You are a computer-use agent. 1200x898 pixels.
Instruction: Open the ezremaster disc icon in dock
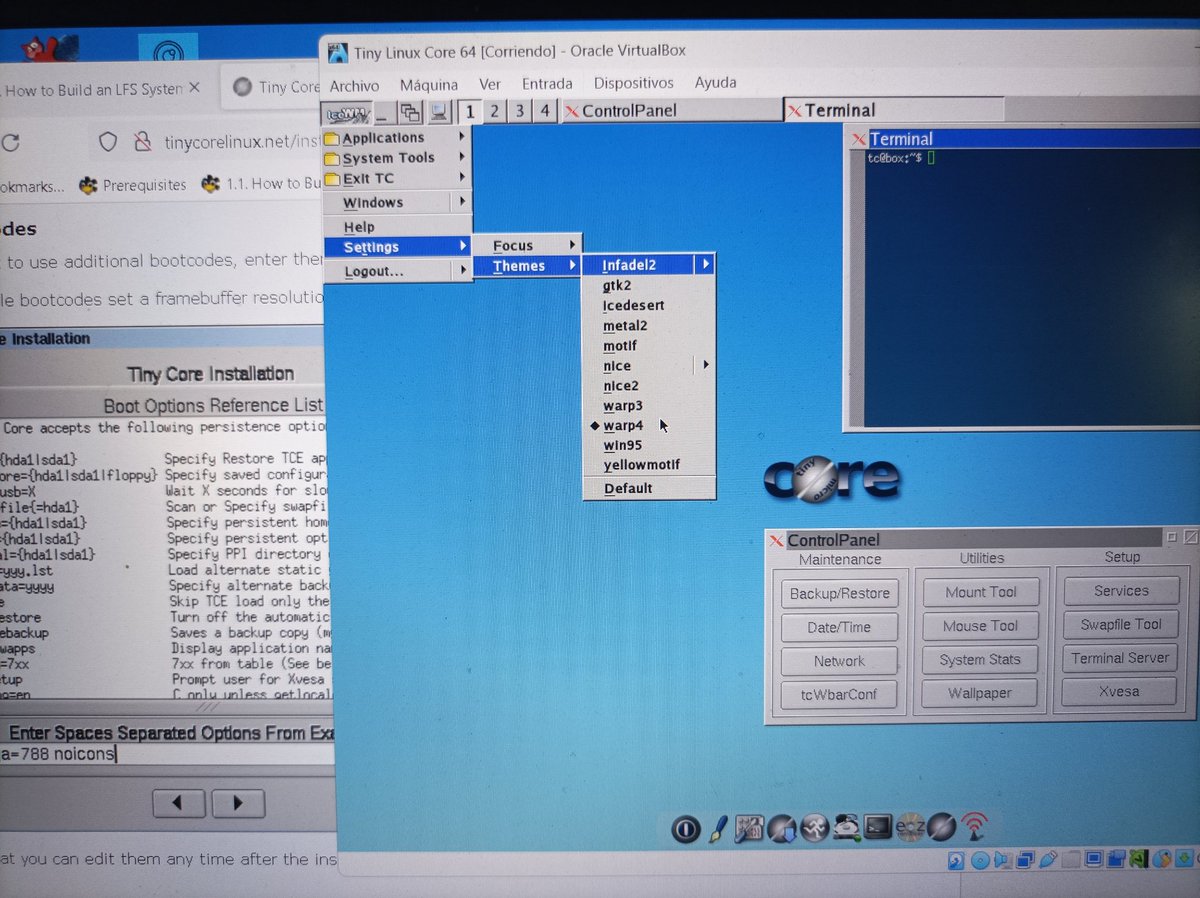910,827
